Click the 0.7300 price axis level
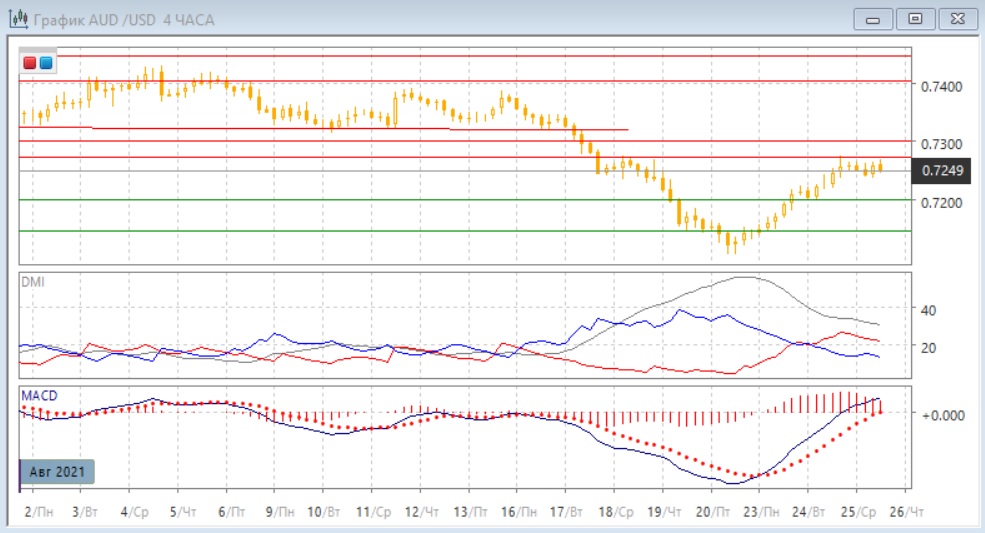Viewport: 985px width, 533px height. [x=941, y=145]
